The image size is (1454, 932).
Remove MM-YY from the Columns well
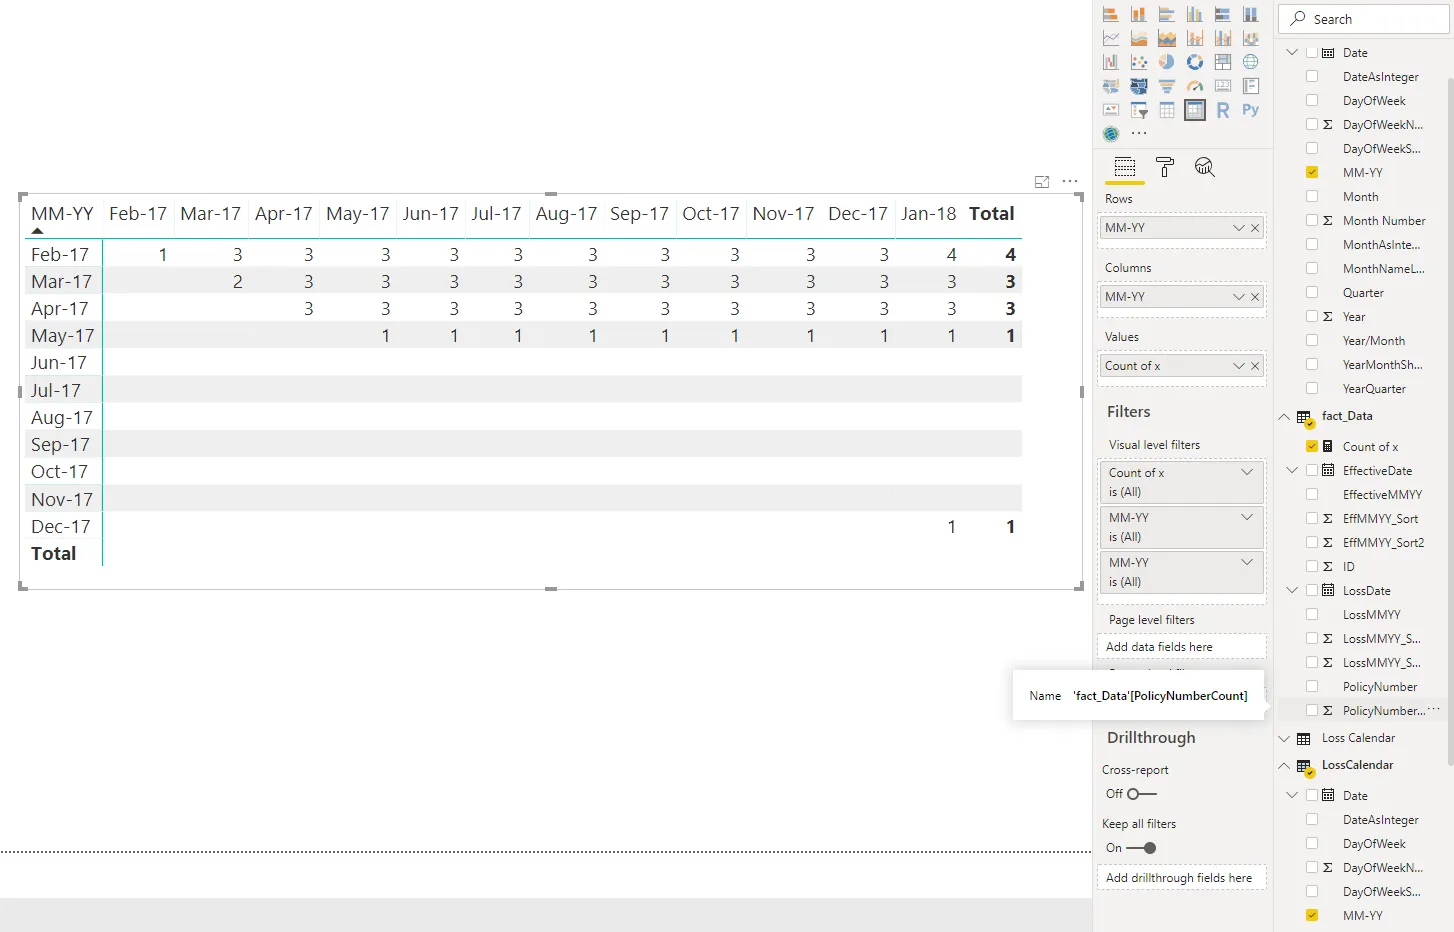[x=1255, y=297]
